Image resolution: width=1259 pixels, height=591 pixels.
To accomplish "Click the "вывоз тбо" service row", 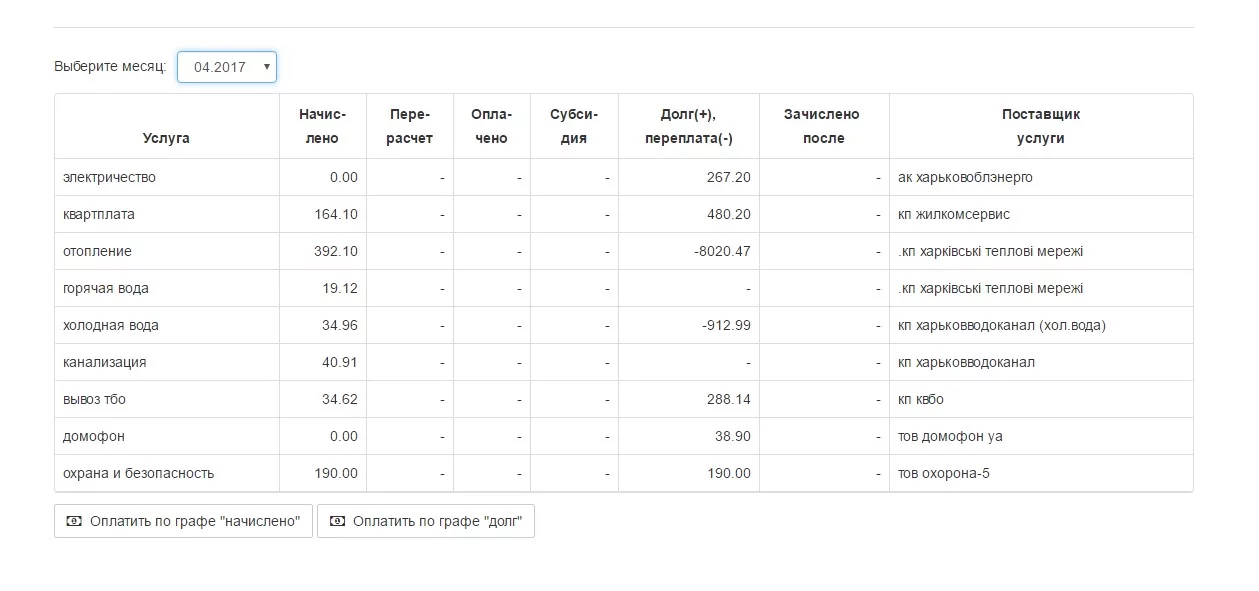I will (x=623, y=399).
